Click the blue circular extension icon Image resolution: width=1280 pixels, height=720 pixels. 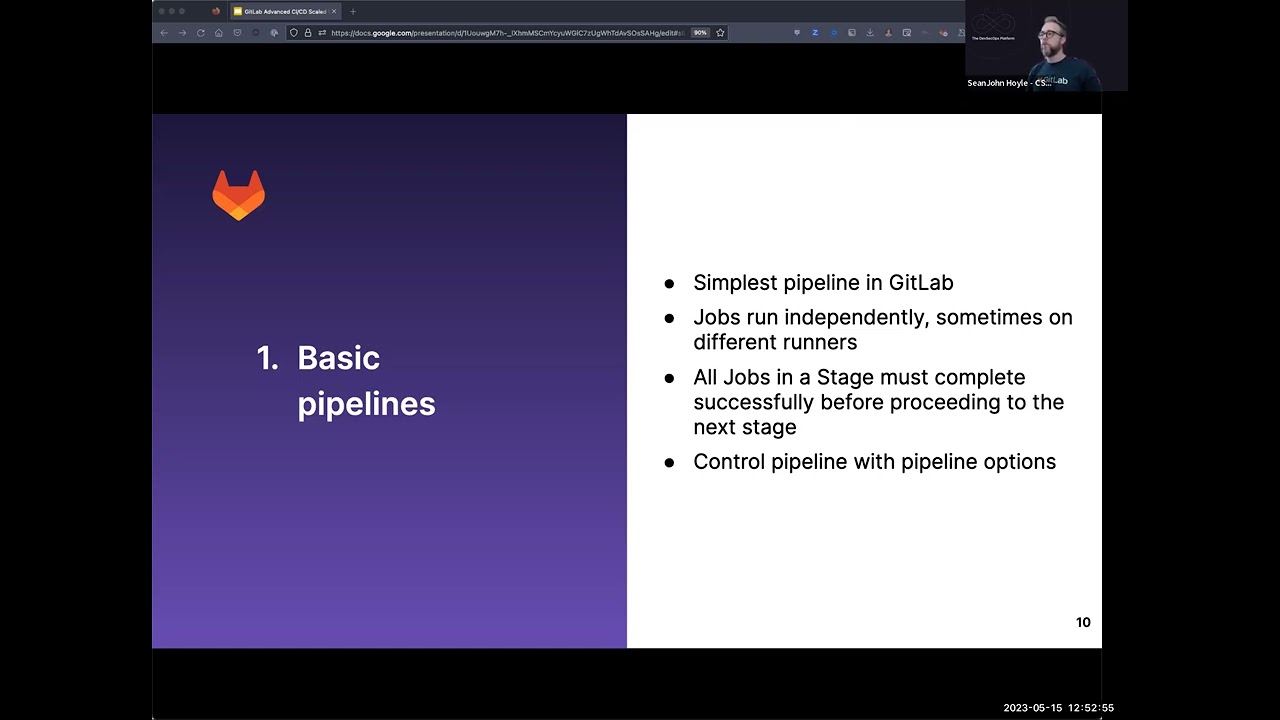pyautogui.click(x=834, y=33)
